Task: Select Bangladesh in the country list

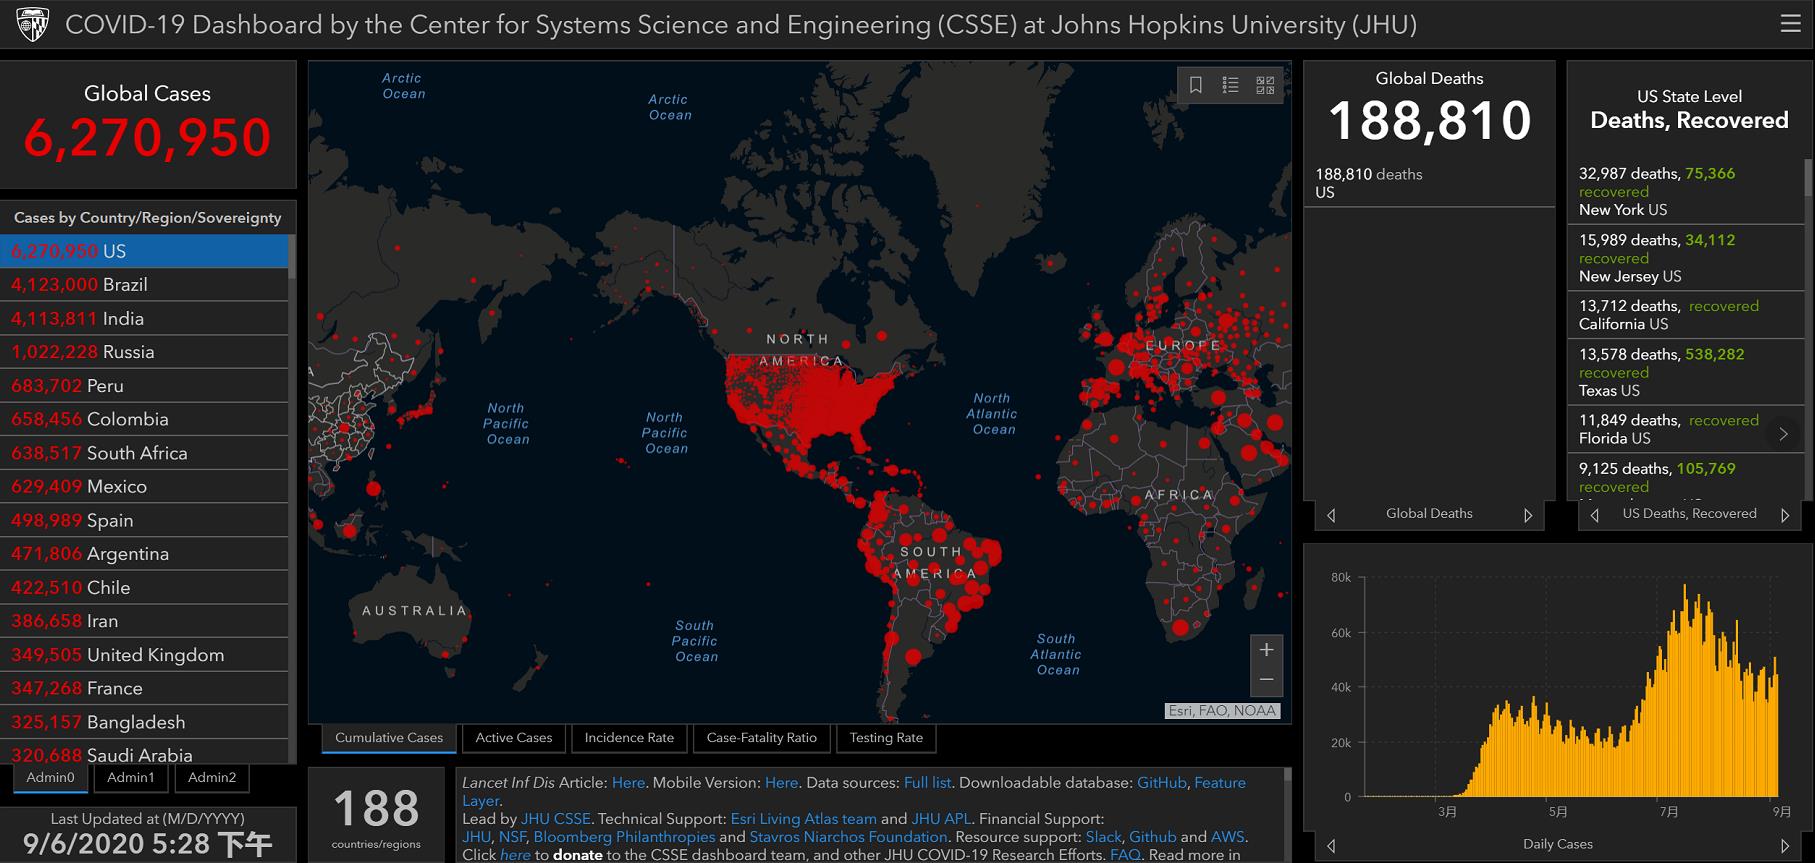Action: coord(144,722)
